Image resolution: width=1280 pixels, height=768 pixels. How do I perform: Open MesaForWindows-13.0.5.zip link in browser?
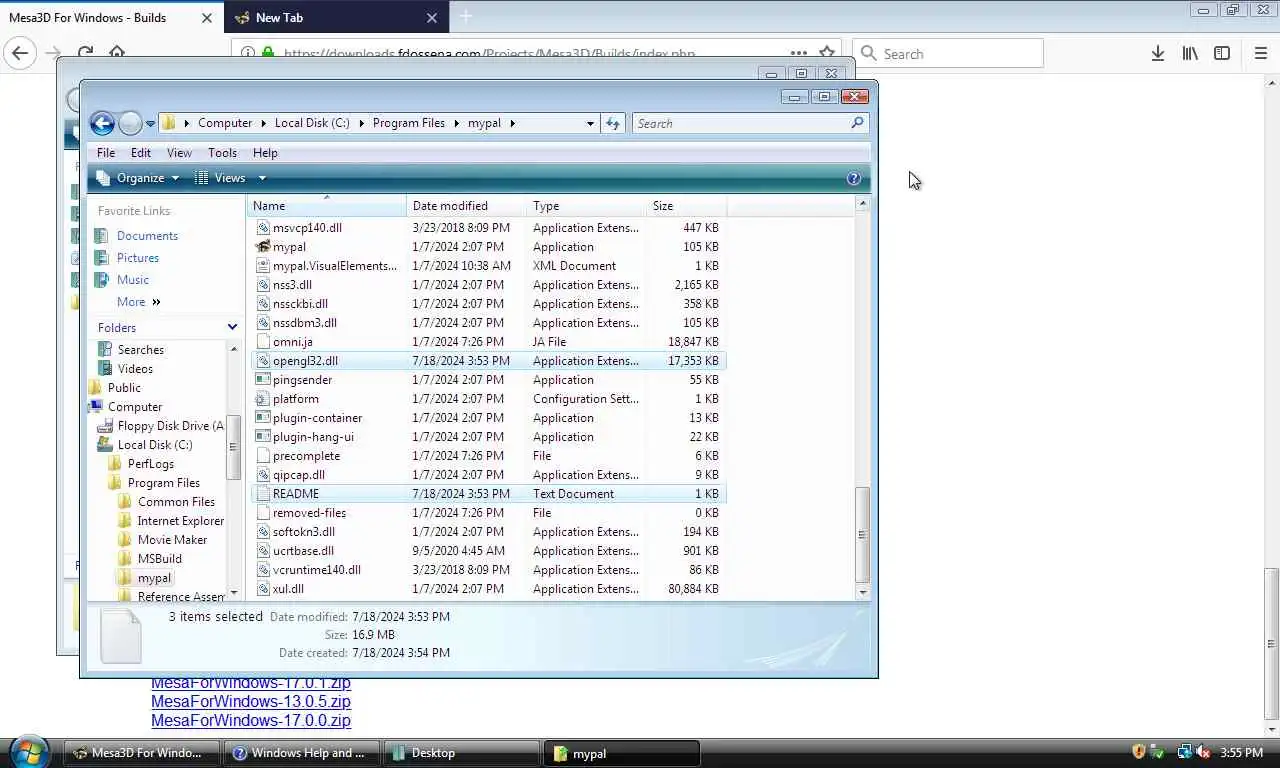(x=251, y=702)
